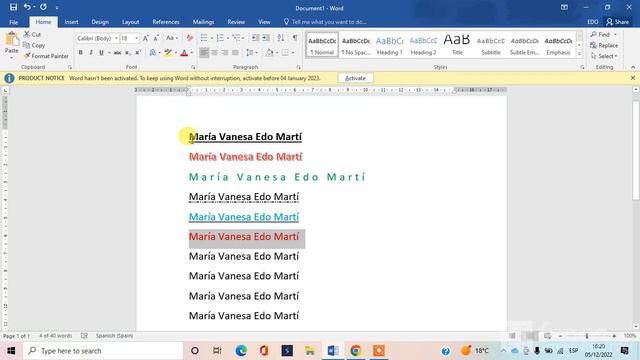Viewport: 640px width, 360px height.
Task: Apply the red font color
Action: 184,53
